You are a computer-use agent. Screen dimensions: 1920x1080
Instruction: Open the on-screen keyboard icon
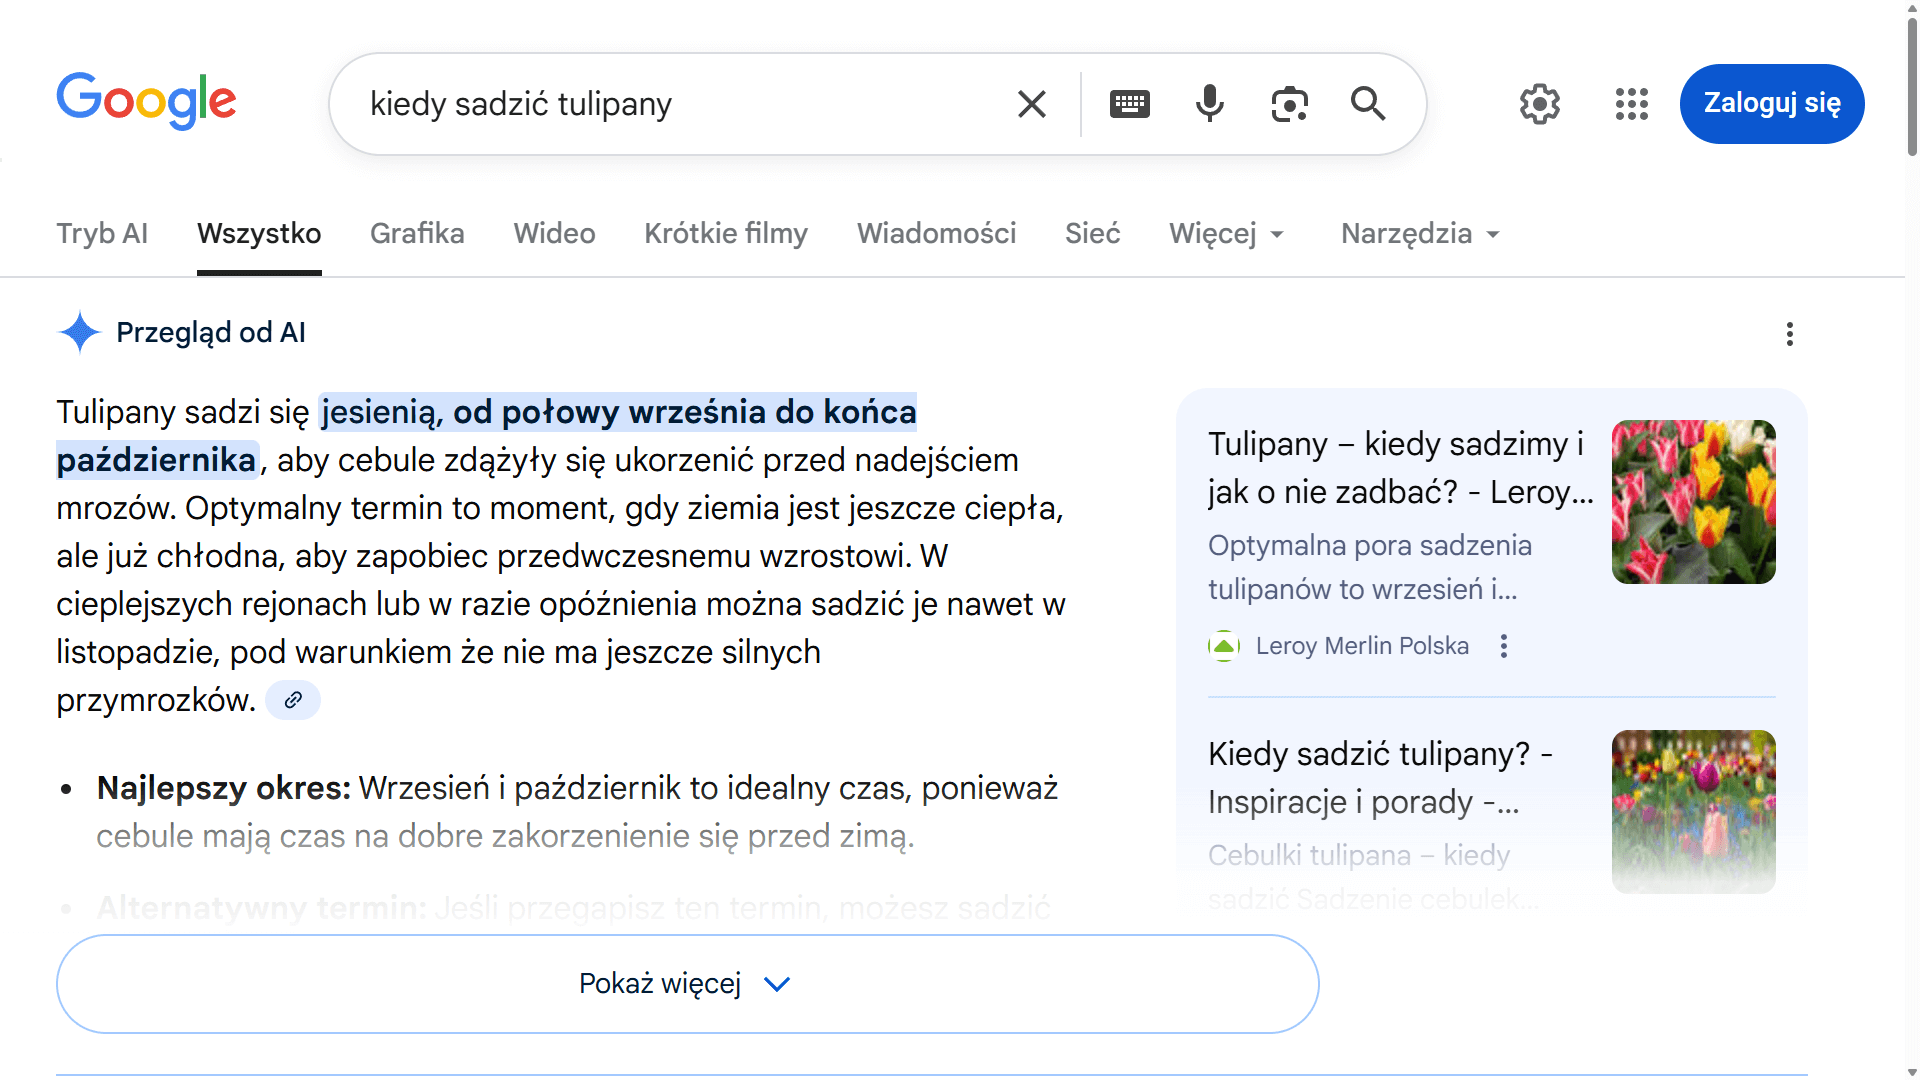click(x=1129, y=104)
